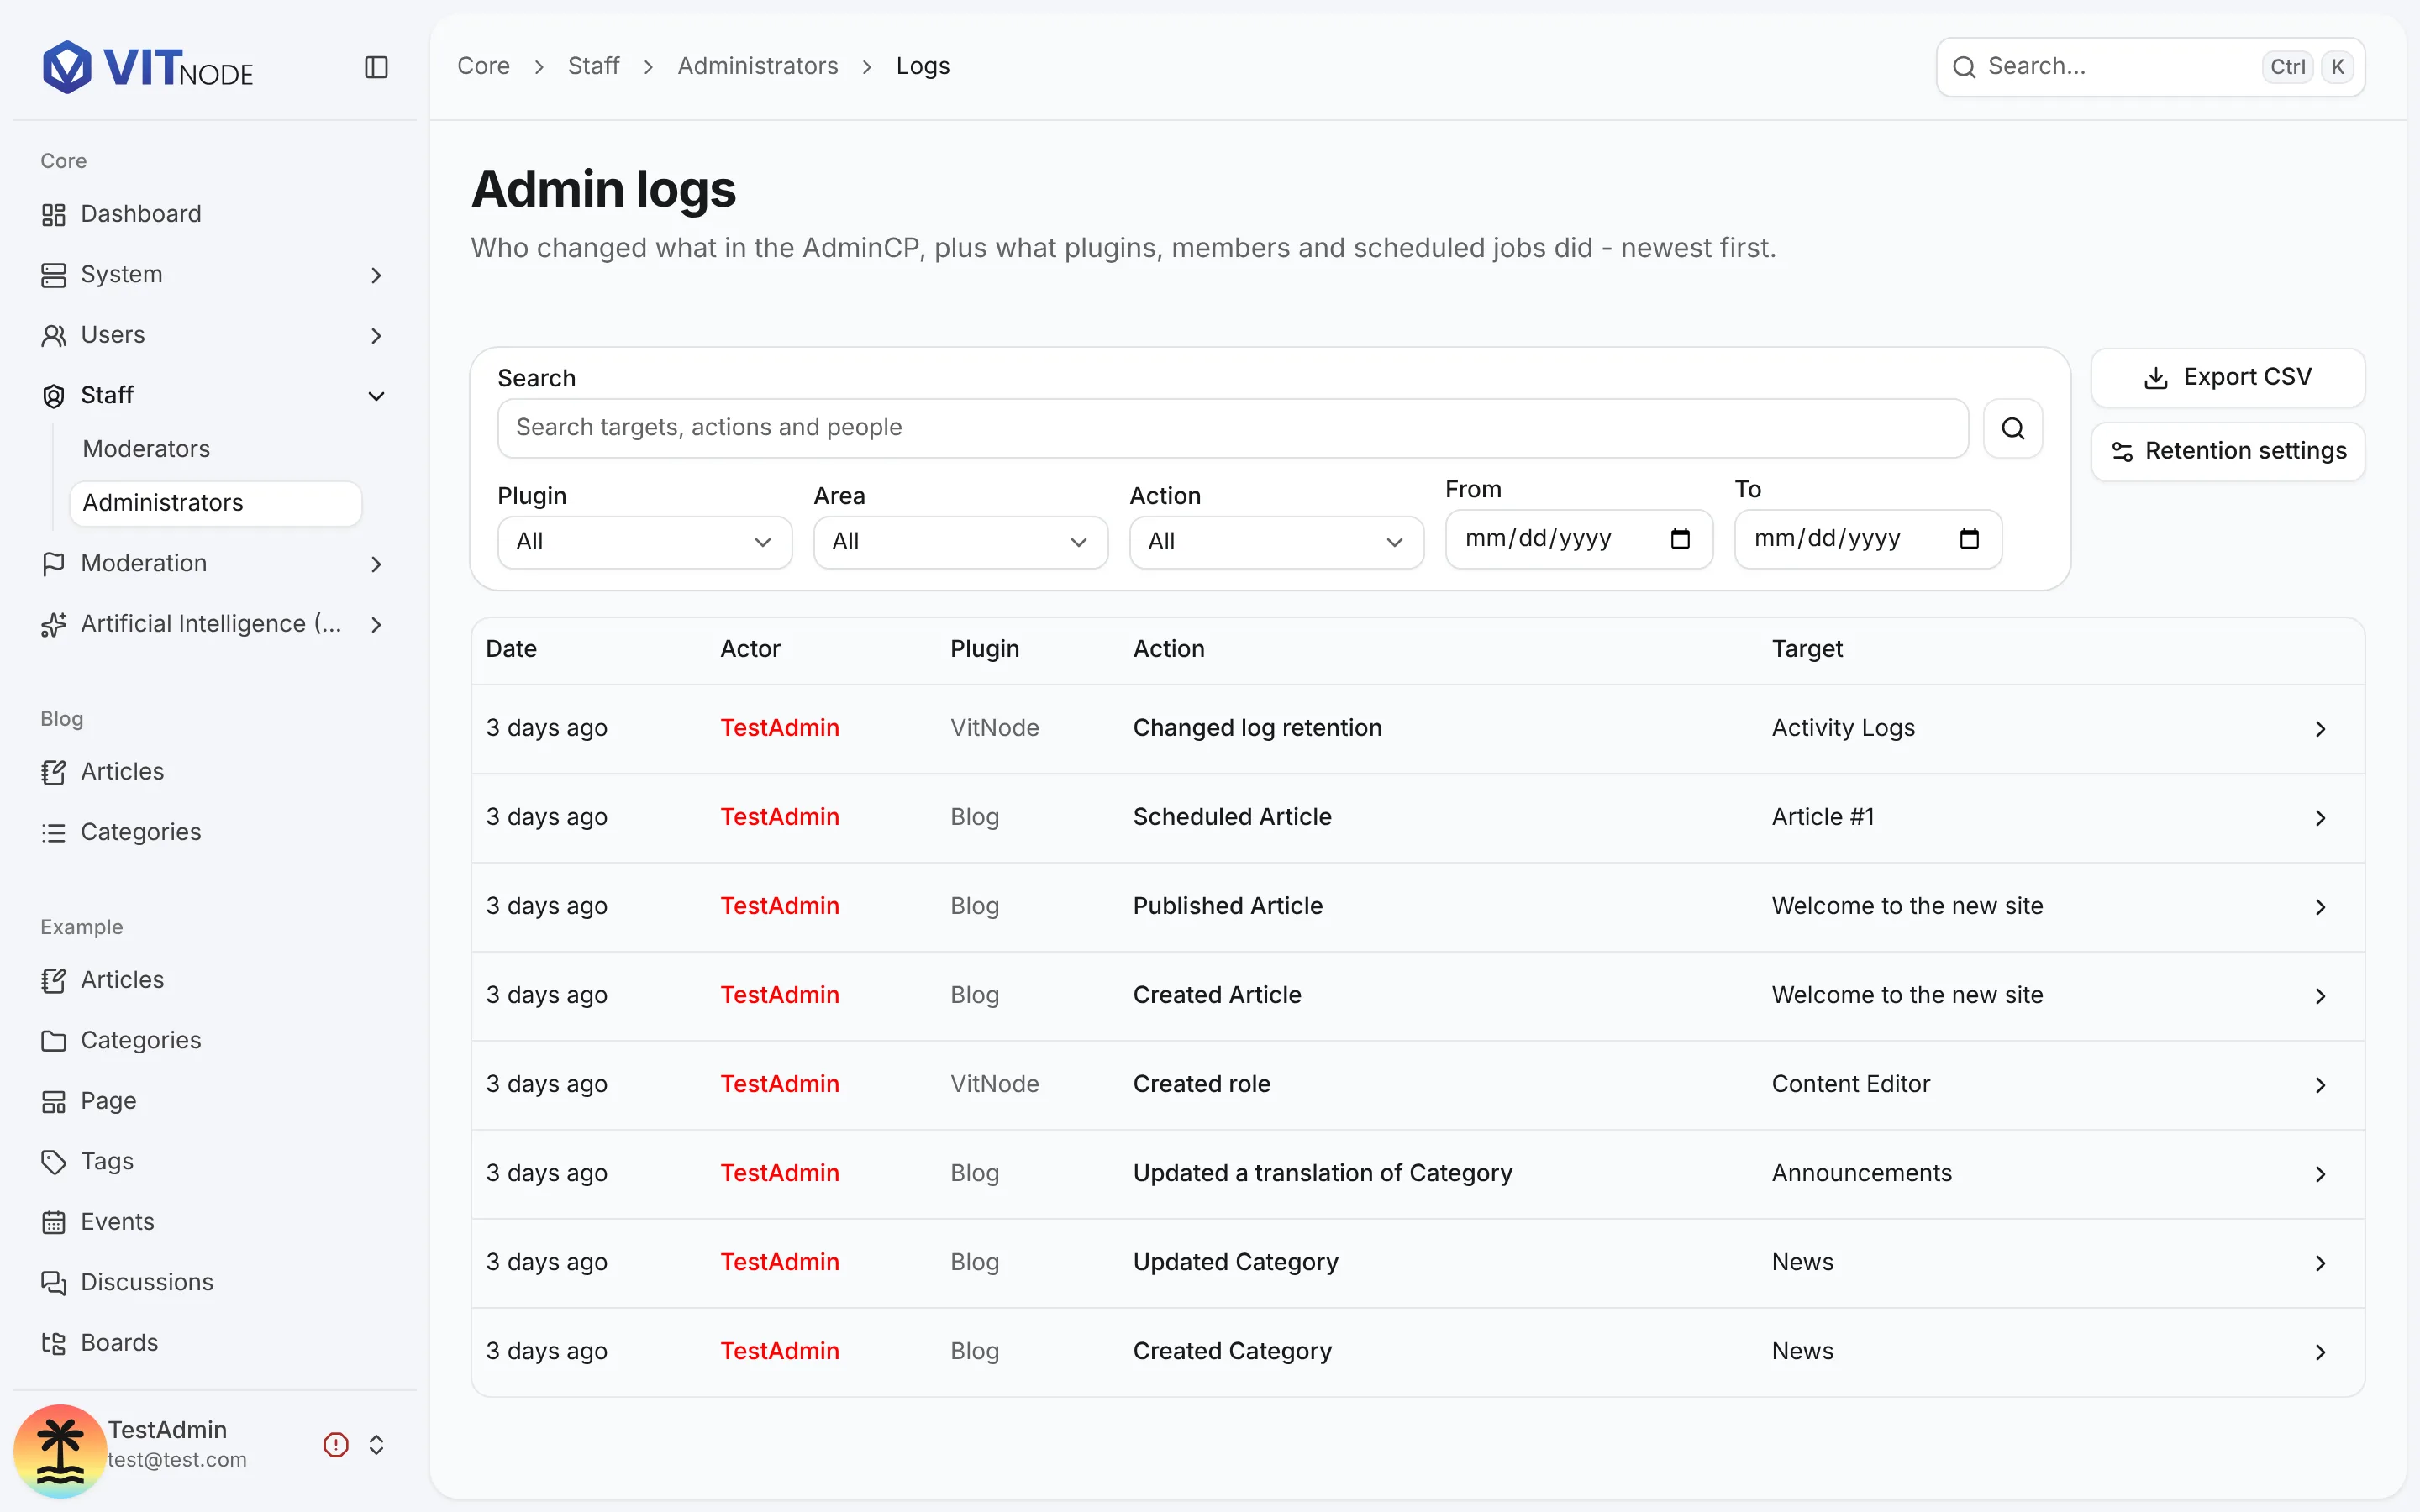Viewport: 2420px width, 1512px height.
Task: Click the Tags tag icon
Action: pos(54,1161)
